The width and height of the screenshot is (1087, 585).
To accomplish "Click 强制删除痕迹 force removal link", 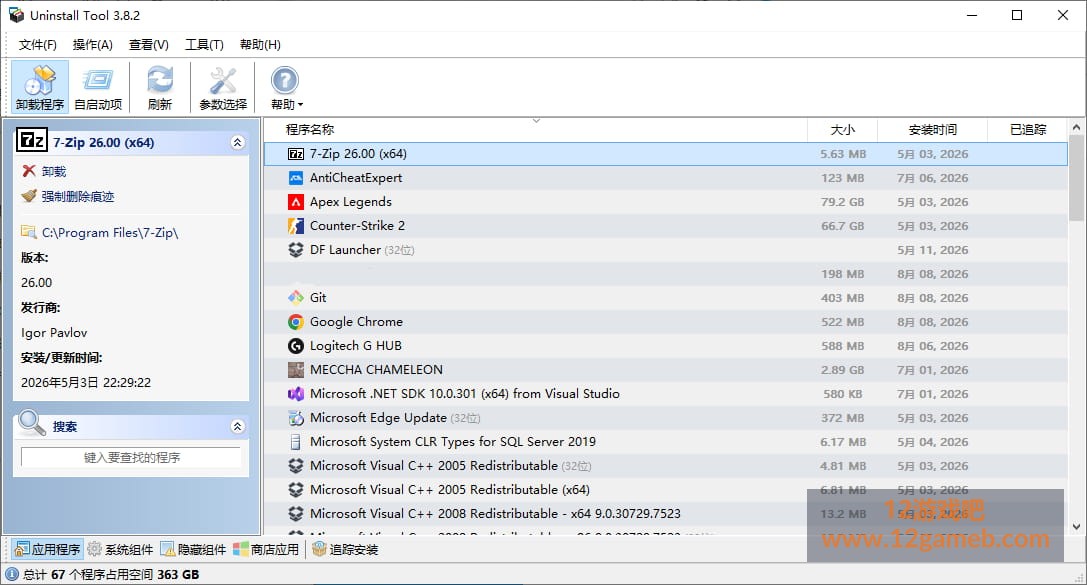I will click(68, 196).
